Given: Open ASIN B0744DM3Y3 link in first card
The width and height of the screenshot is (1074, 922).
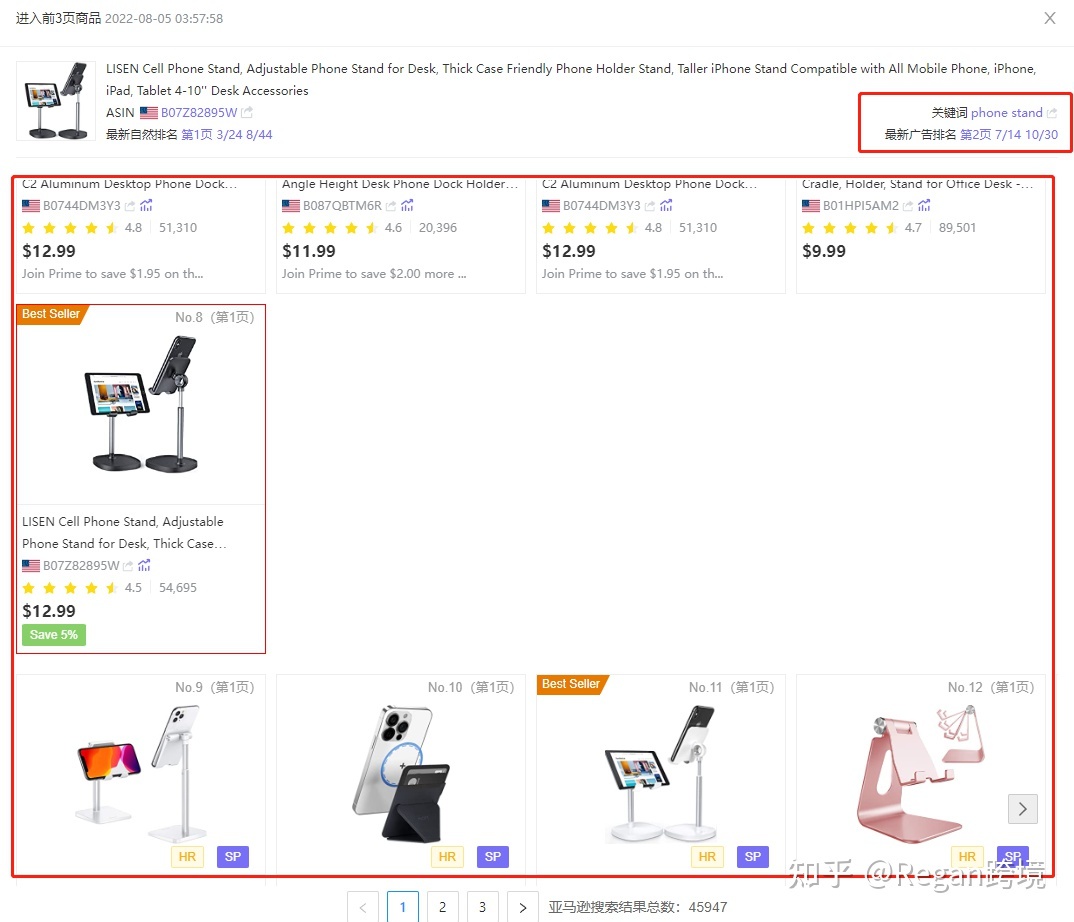Looking at the screenshot, I should coord(82,205).
